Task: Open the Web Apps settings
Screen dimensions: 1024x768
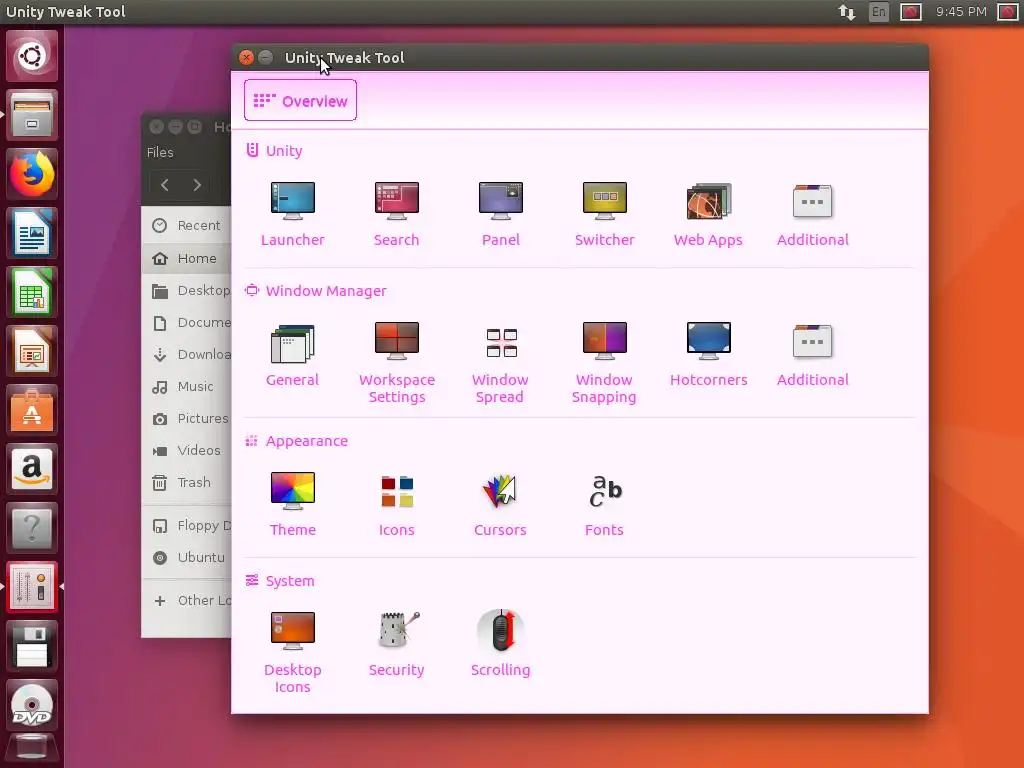Action: coord(709,214)
